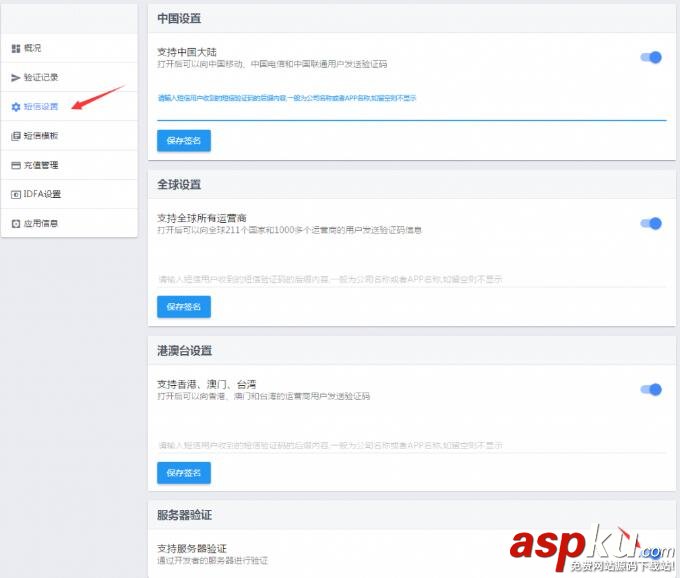Click 保存签名 under 中国设置
680x578 pixels.
tap(184, 140)
